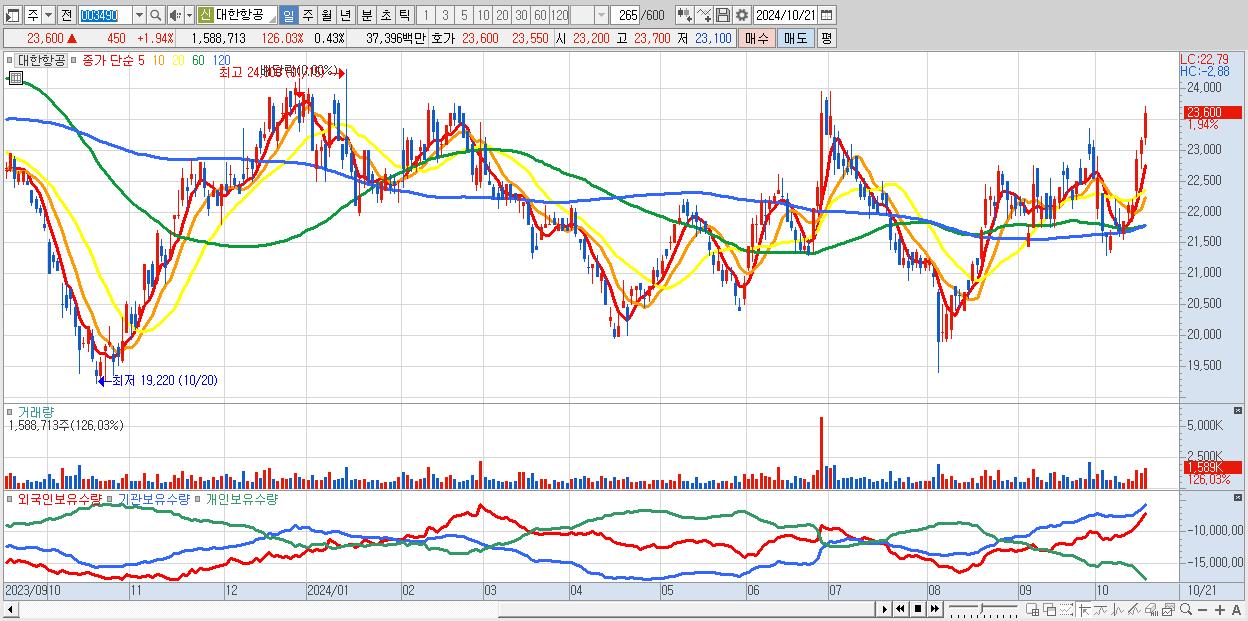
Task: Click the 매도 sell button
Action: coord(795,38)
